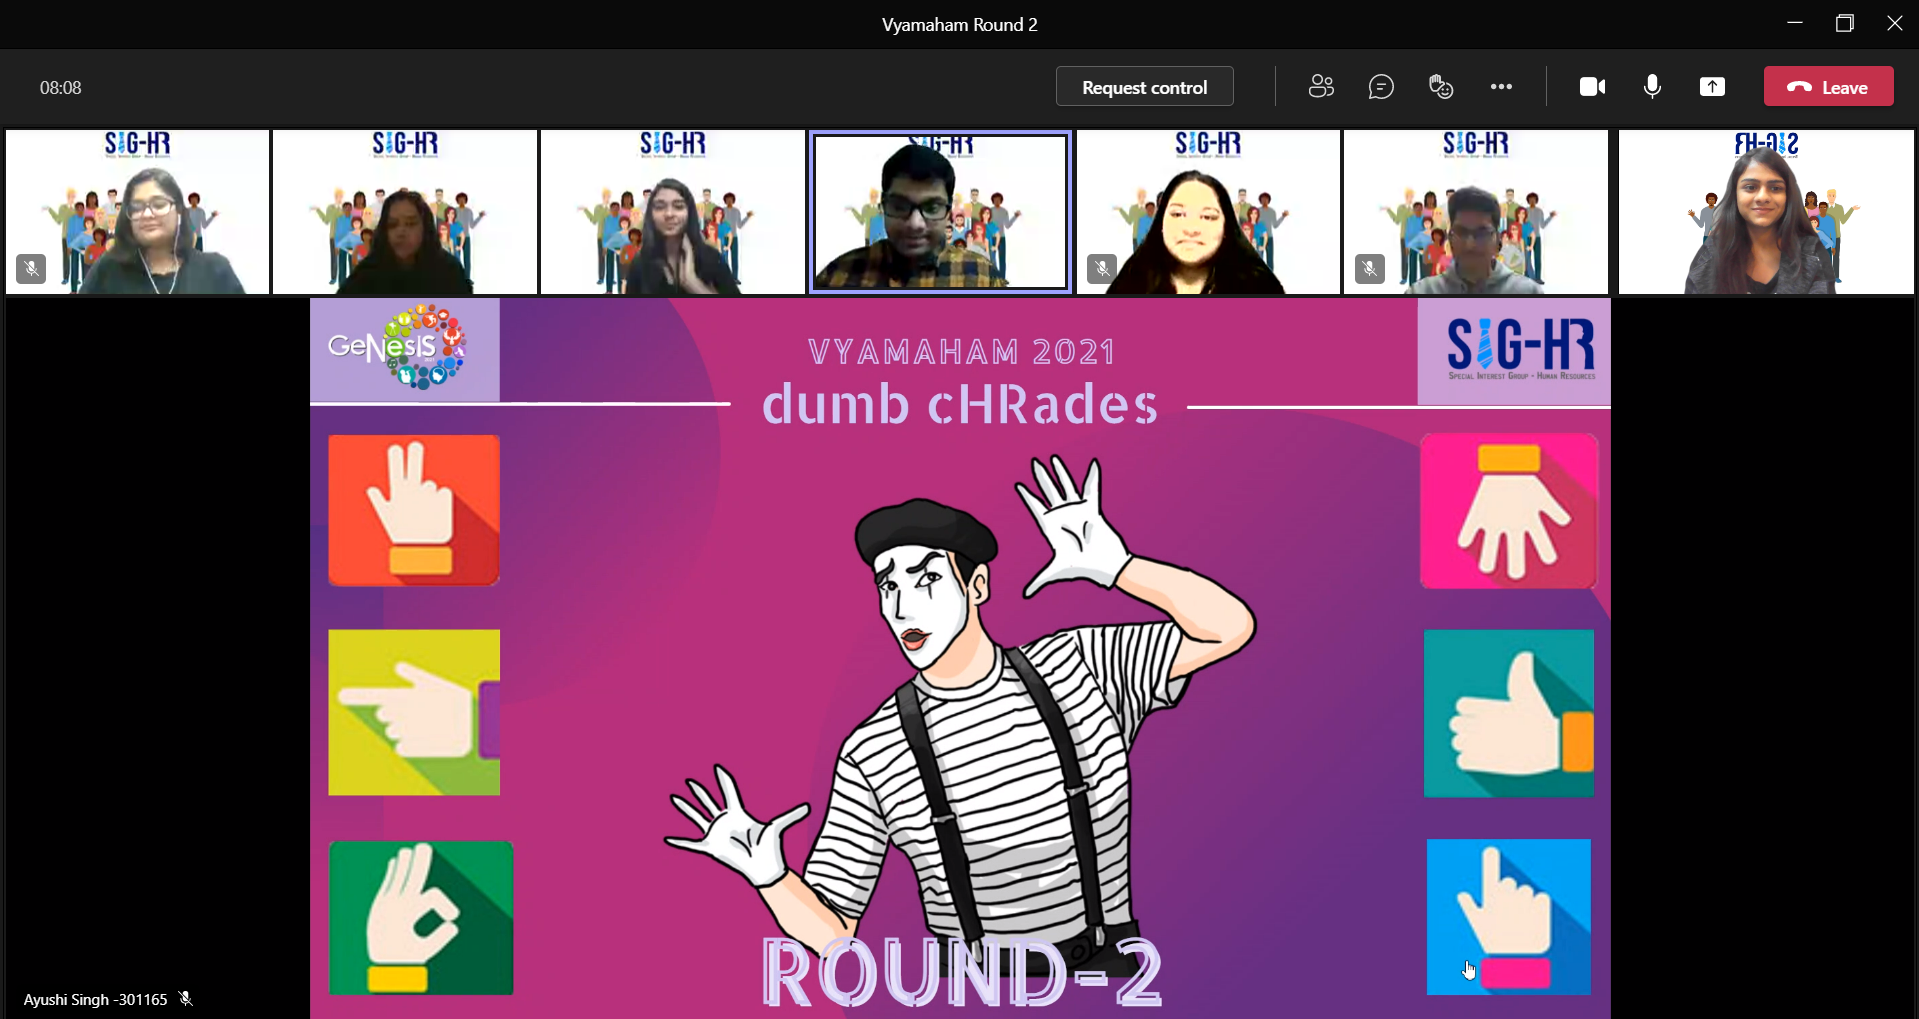The height and width of the screenshot is (1019, 1919).
Task: Click the OK gesture hand icon
Action: point(421,918)
